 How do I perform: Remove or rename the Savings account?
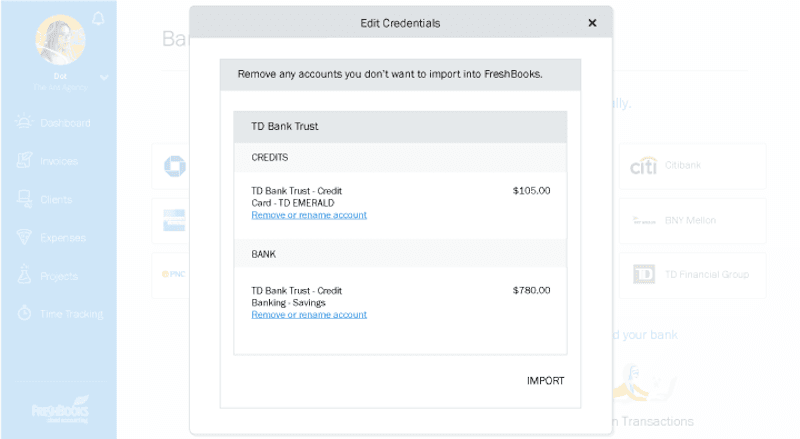[x=309, y=315]
